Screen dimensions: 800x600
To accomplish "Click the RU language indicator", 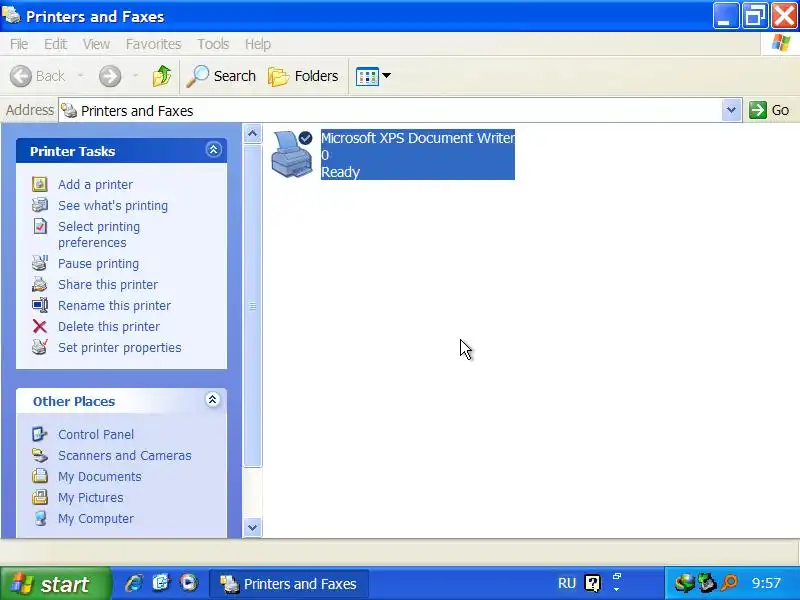I will [x=566, y=583].
